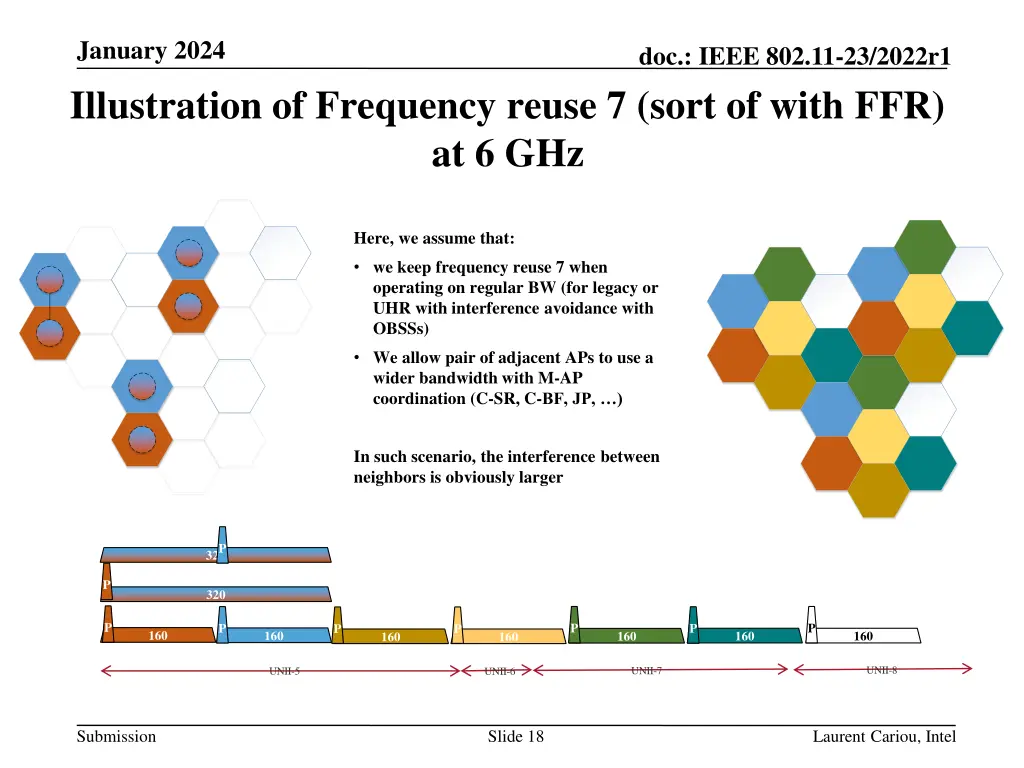Click the bullet 'We allow pair of adjacent APs'

point(513,358)
